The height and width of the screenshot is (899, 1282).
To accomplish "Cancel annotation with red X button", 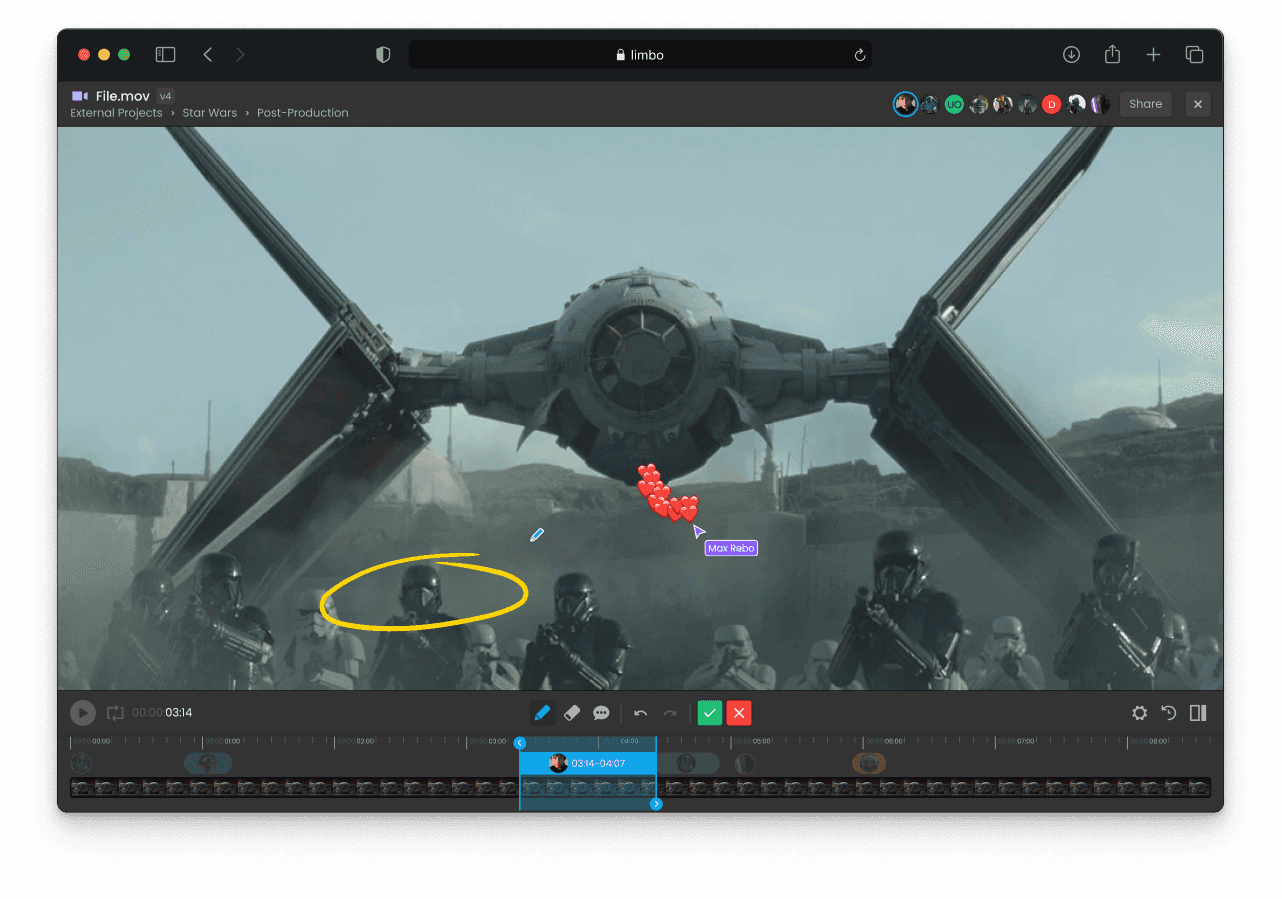I will coord(739,713).
